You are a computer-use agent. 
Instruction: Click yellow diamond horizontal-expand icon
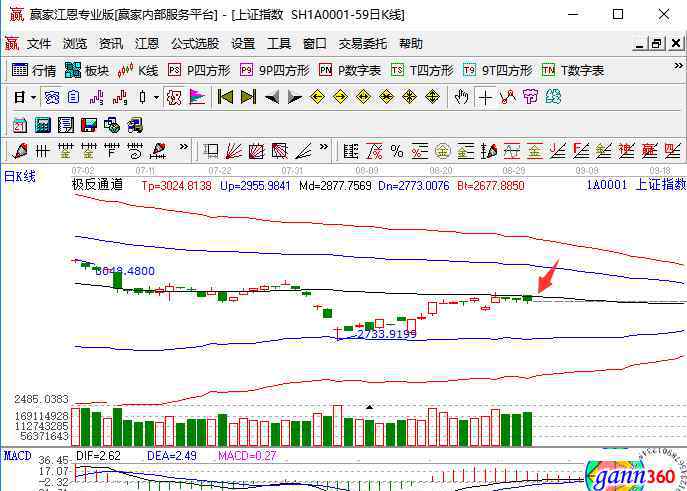click(x=363, y=97)
